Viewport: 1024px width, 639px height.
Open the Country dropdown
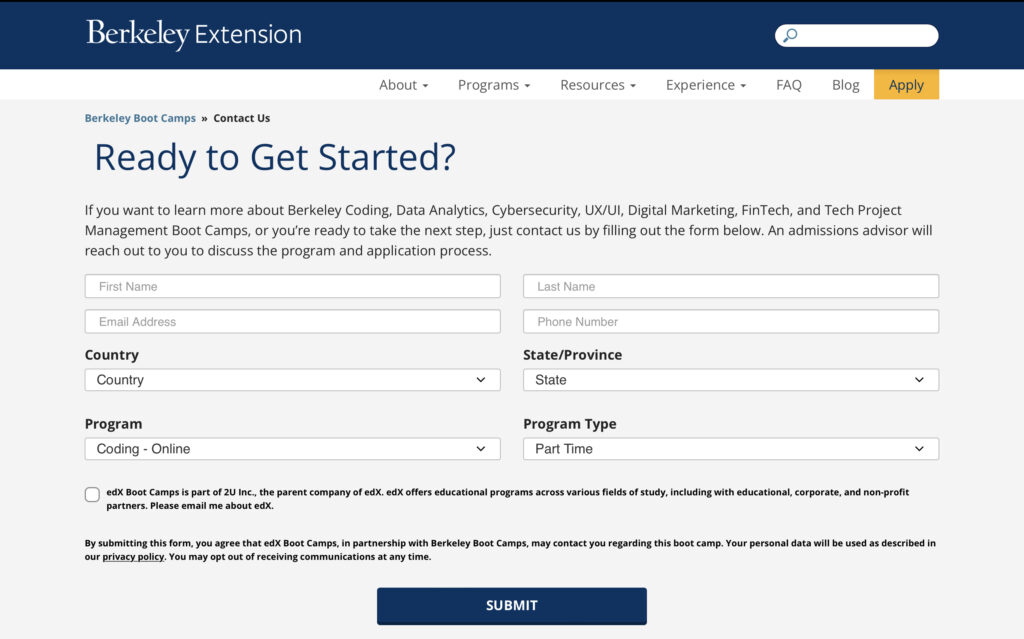click(x=292, y=380)
